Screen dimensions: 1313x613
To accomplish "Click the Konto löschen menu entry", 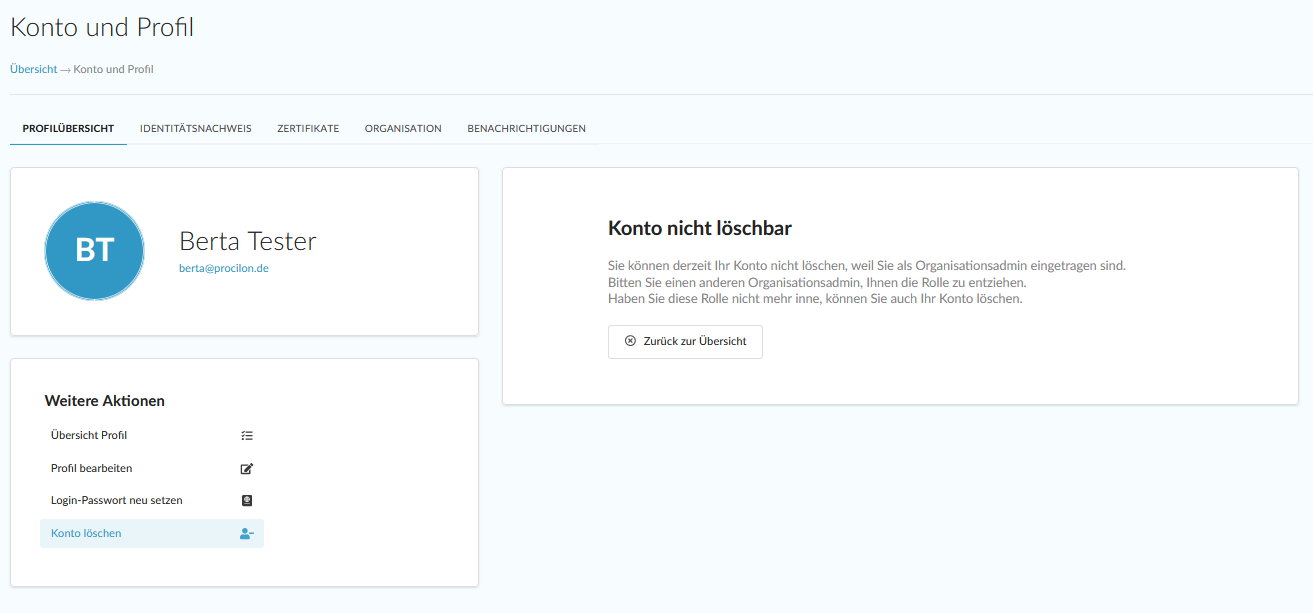I will (86, 534).
